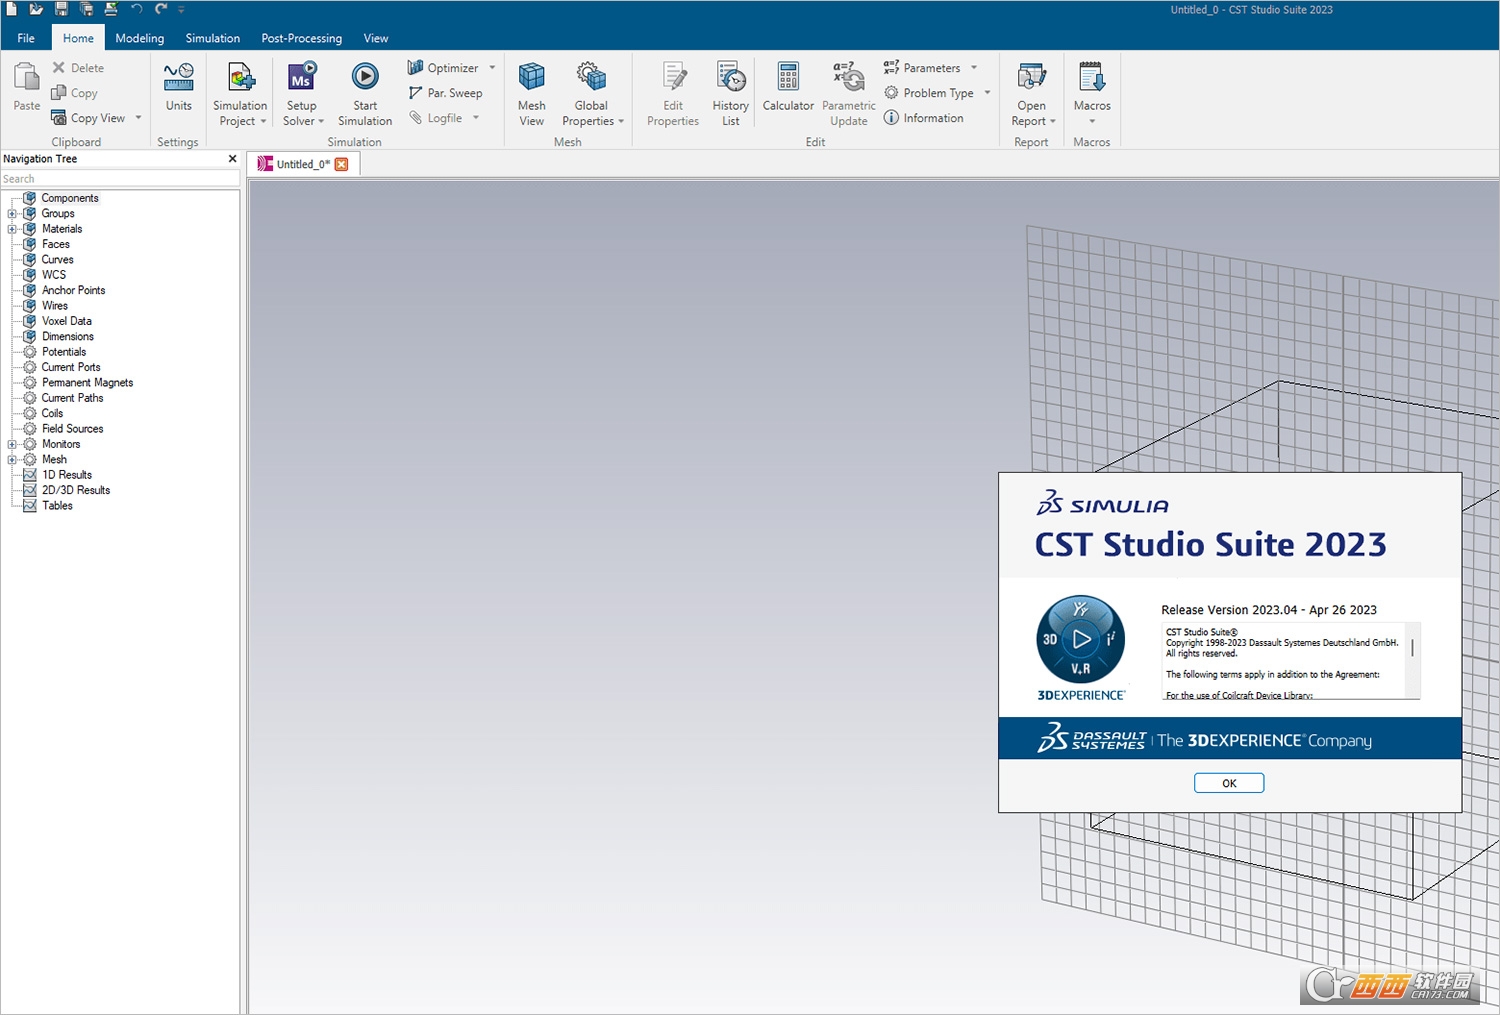
Task: Select 1D Results in the tree
Action: pyautogui.click(x=66, y=475)
